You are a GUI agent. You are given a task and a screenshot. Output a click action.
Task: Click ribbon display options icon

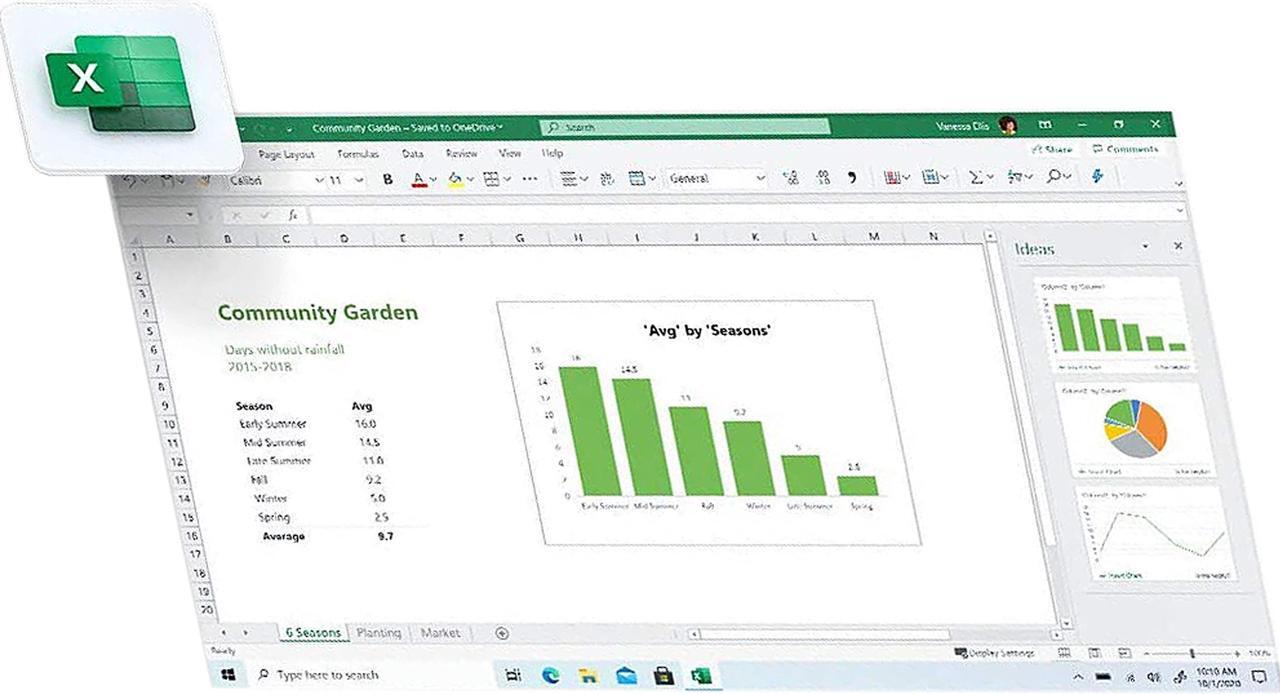(1045, 125)
